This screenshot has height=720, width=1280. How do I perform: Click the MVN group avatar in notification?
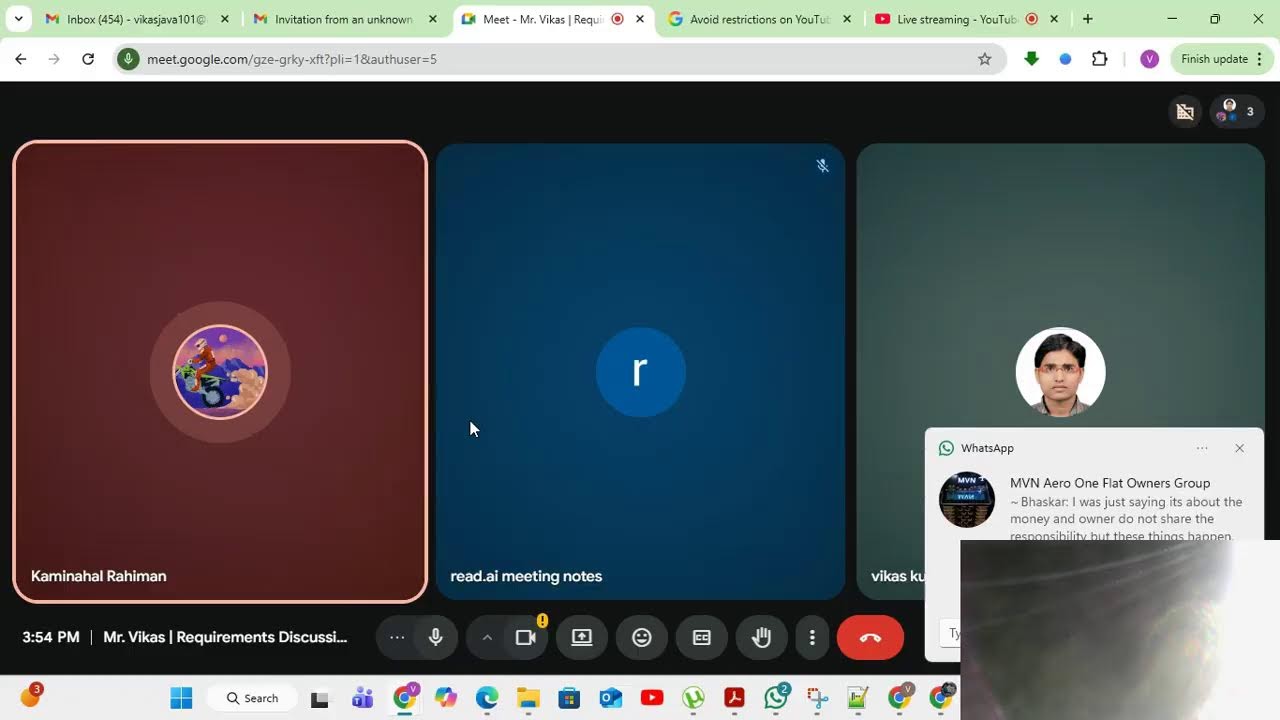click(x=967, y=500)
